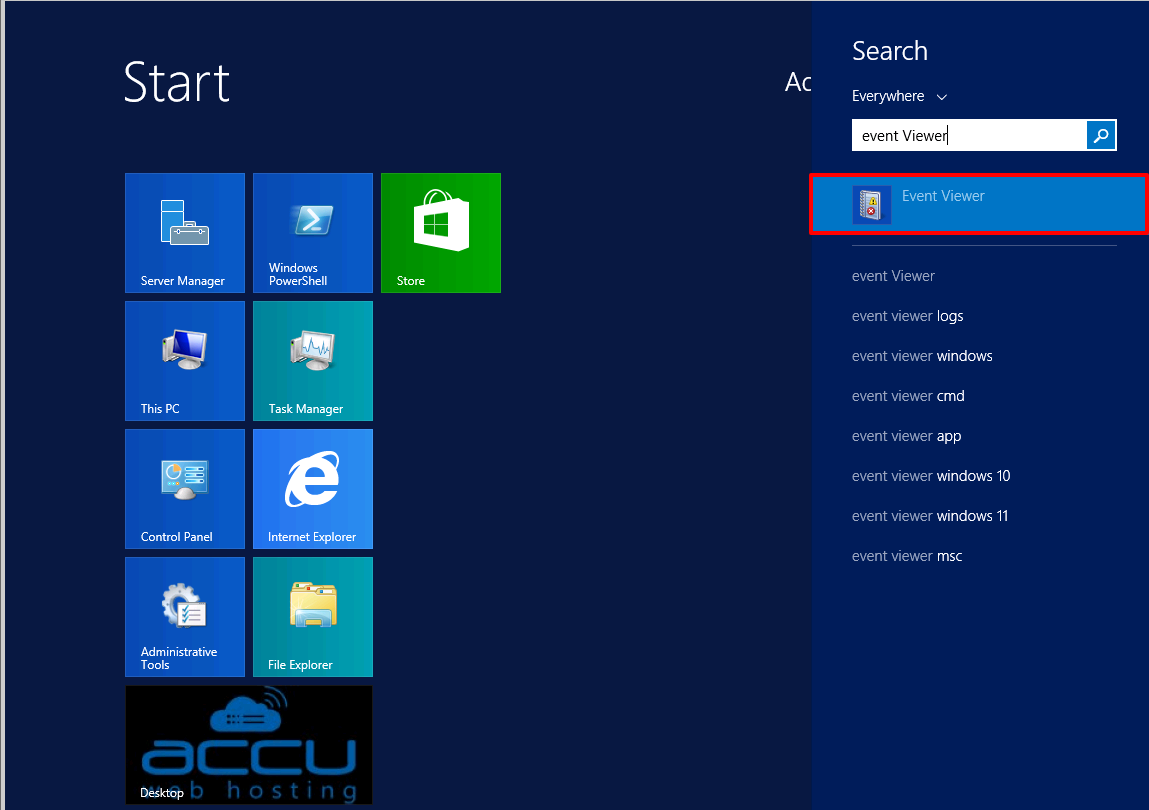Click the magnifier search button
This screenshot has width=1149, height=810.
coord(1101,135)
